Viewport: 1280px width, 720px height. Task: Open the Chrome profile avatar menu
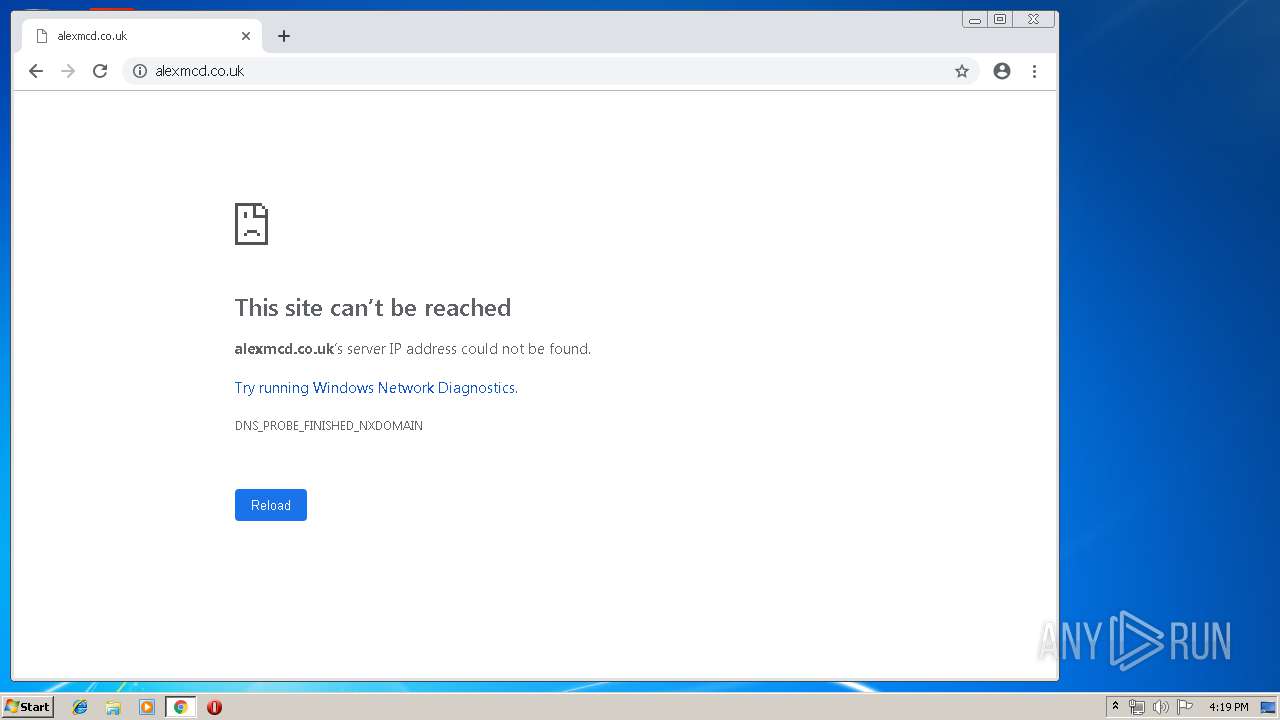tap(1002, 71)
